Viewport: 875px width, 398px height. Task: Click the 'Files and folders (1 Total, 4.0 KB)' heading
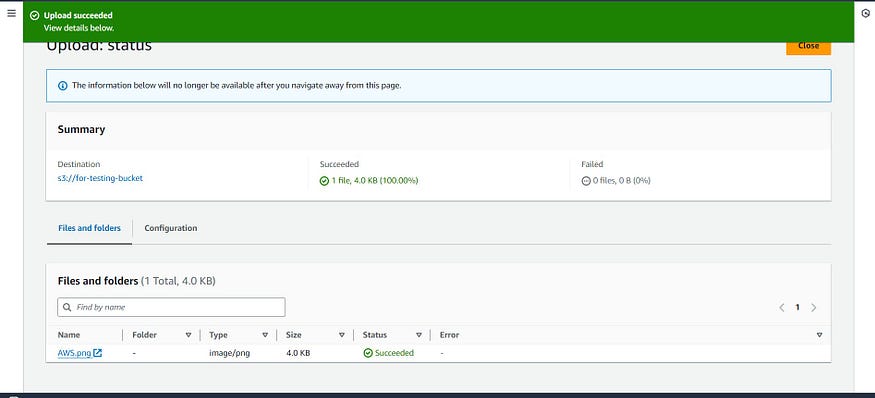pyautogui.click(x=137, y=281)
